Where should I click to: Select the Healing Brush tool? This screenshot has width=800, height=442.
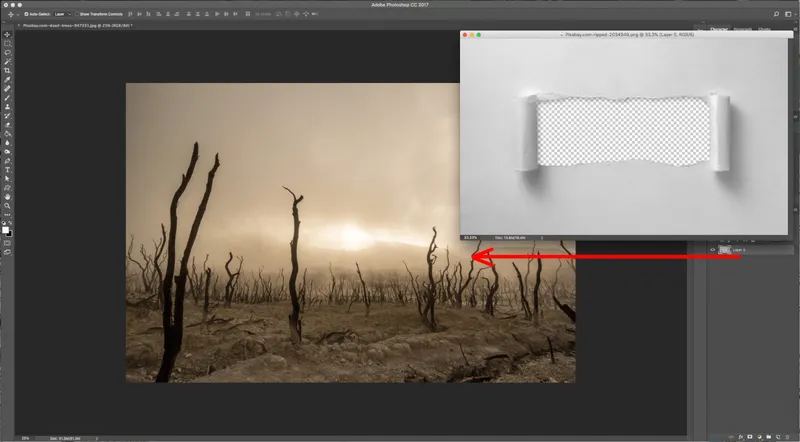(x=7, y=88)
